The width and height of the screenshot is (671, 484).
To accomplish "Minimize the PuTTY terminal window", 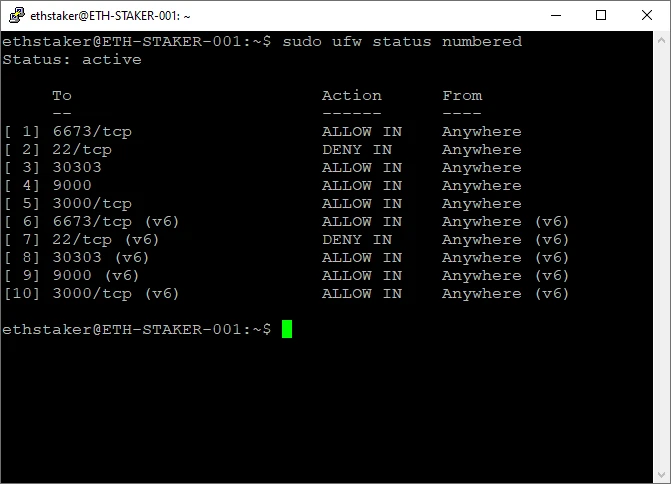I will 556,15.
